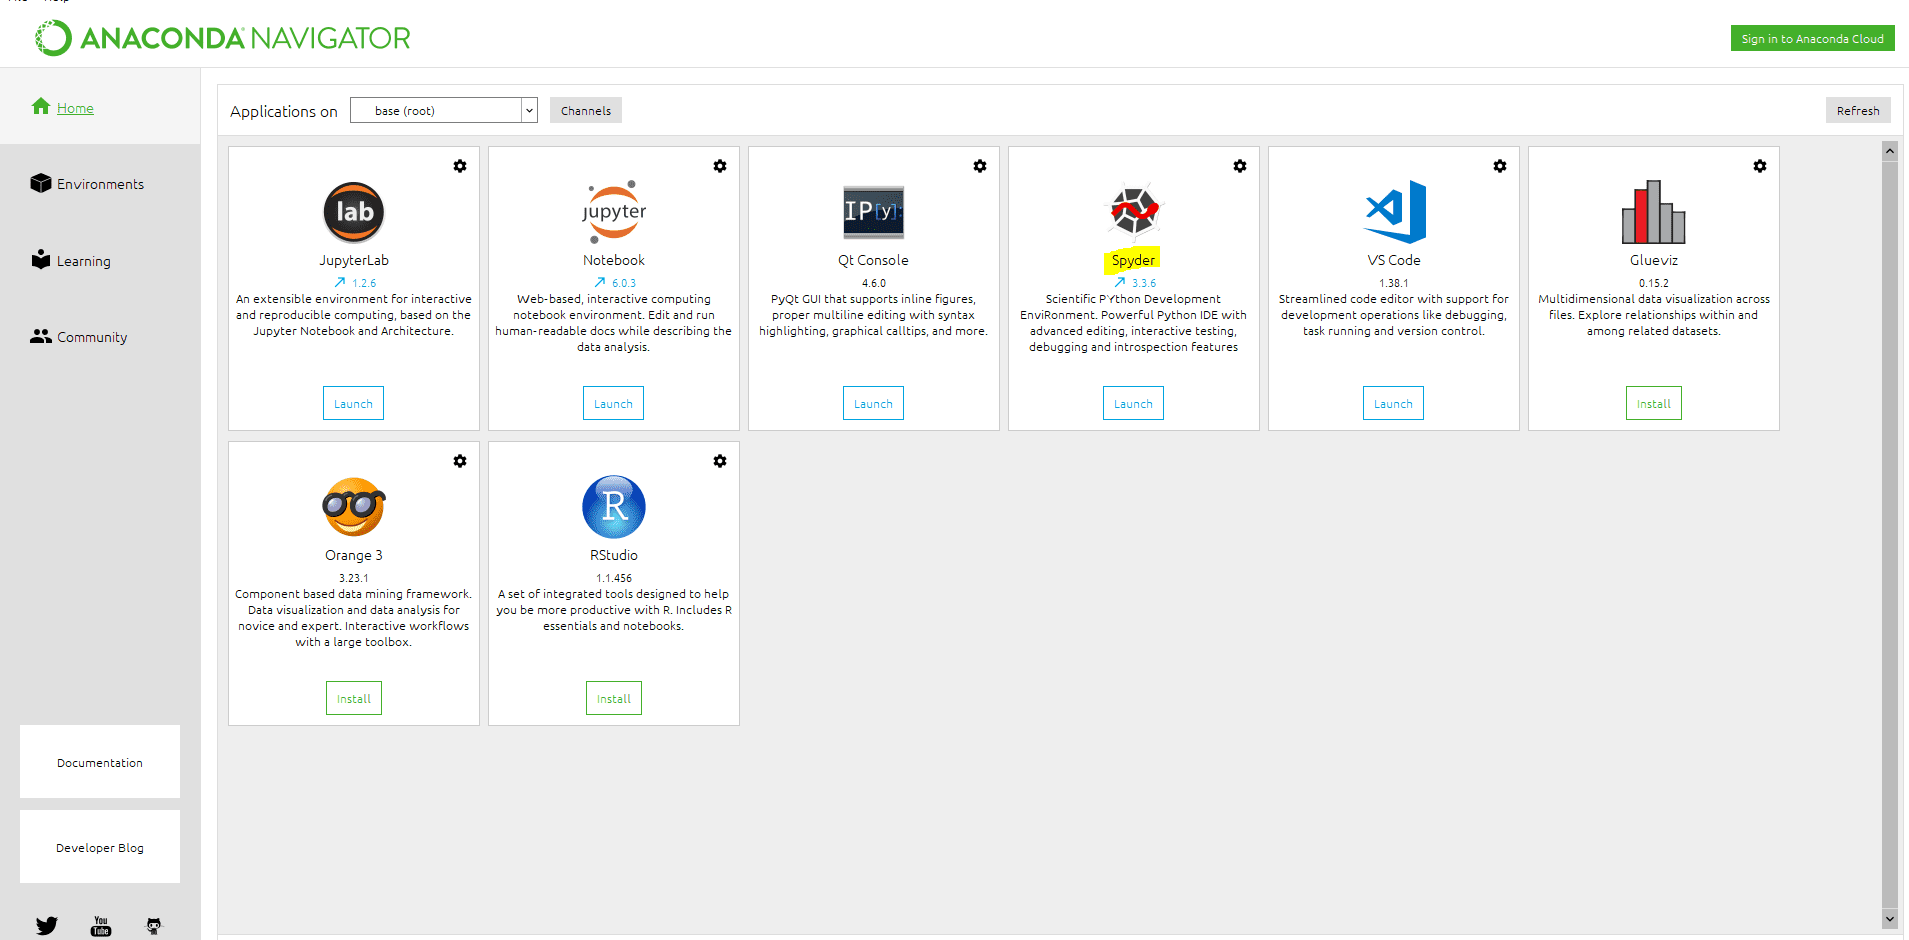The width and height of the screenshot is (1909, 940).
Task: Click the Qt Console version 4.6.0
Action: [874, 283]
